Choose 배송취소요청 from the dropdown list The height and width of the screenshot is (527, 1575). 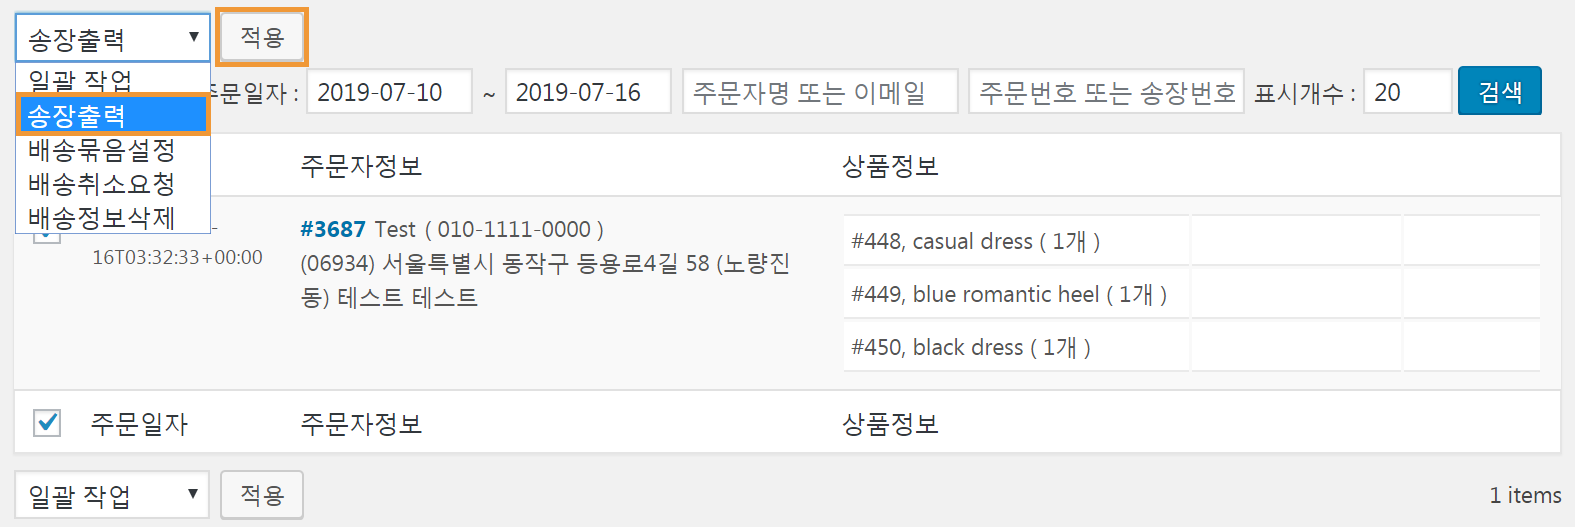coord(102,184)
